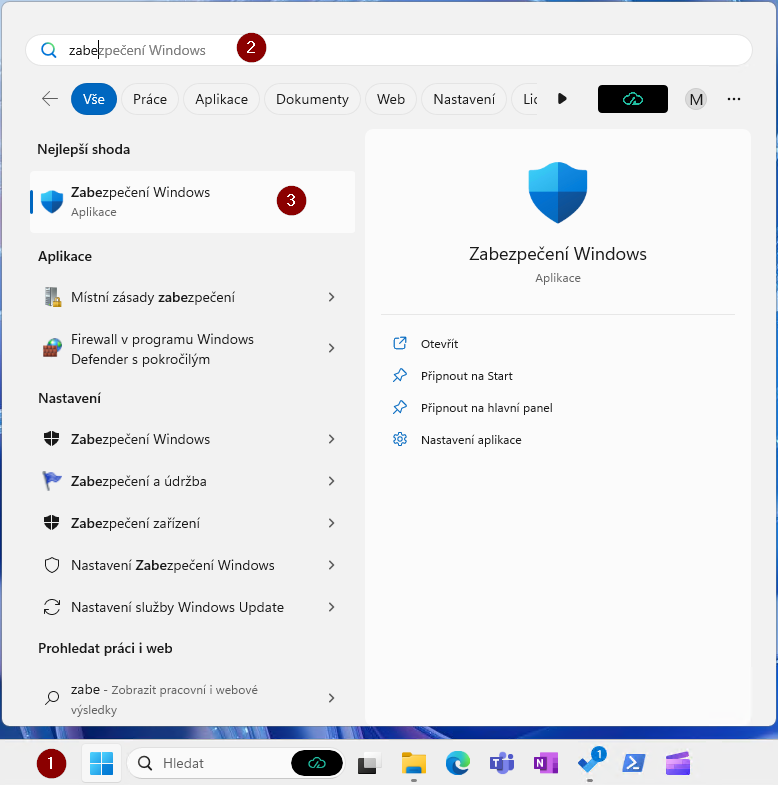Open the M user account avatar
The width and height of the screenshot is (778, 785).
(x=696, y=99)
